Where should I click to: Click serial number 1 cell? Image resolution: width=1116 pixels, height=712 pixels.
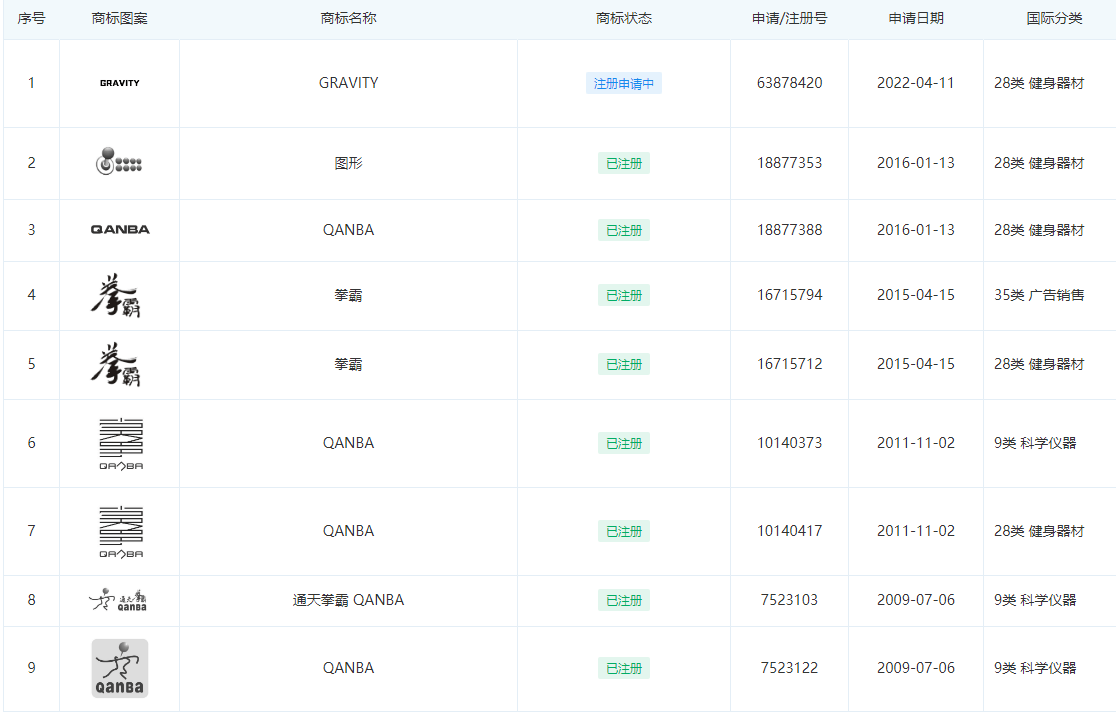coord(31,83)
